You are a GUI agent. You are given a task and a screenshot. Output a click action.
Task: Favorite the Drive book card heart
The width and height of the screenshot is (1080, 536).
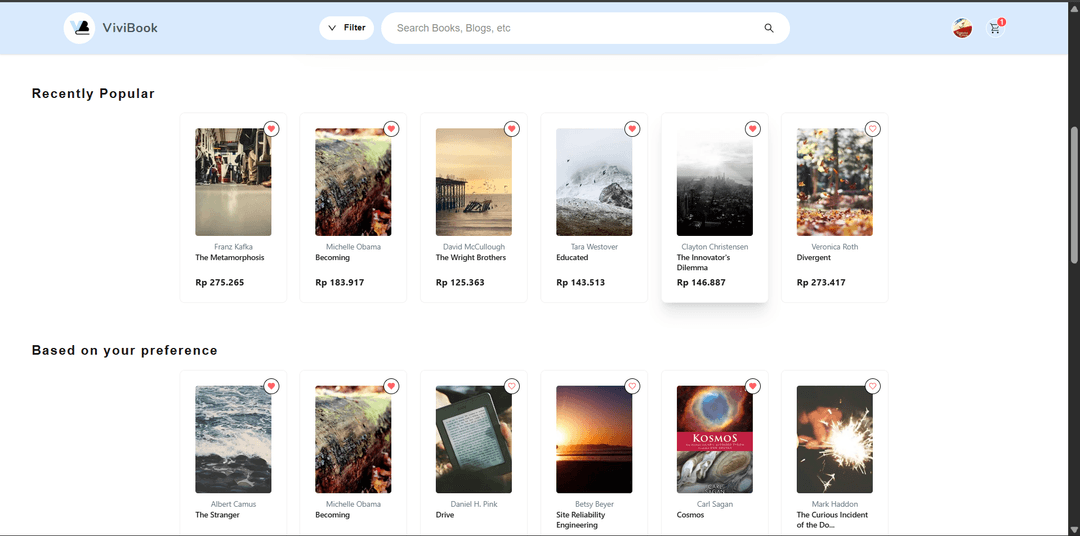coord(512,386)
